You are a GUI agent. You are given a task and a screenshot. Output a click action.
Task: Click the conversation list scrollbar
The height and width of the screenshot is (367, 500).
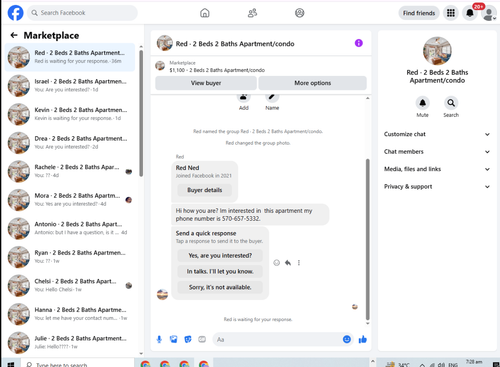click(x=141, y=113)
